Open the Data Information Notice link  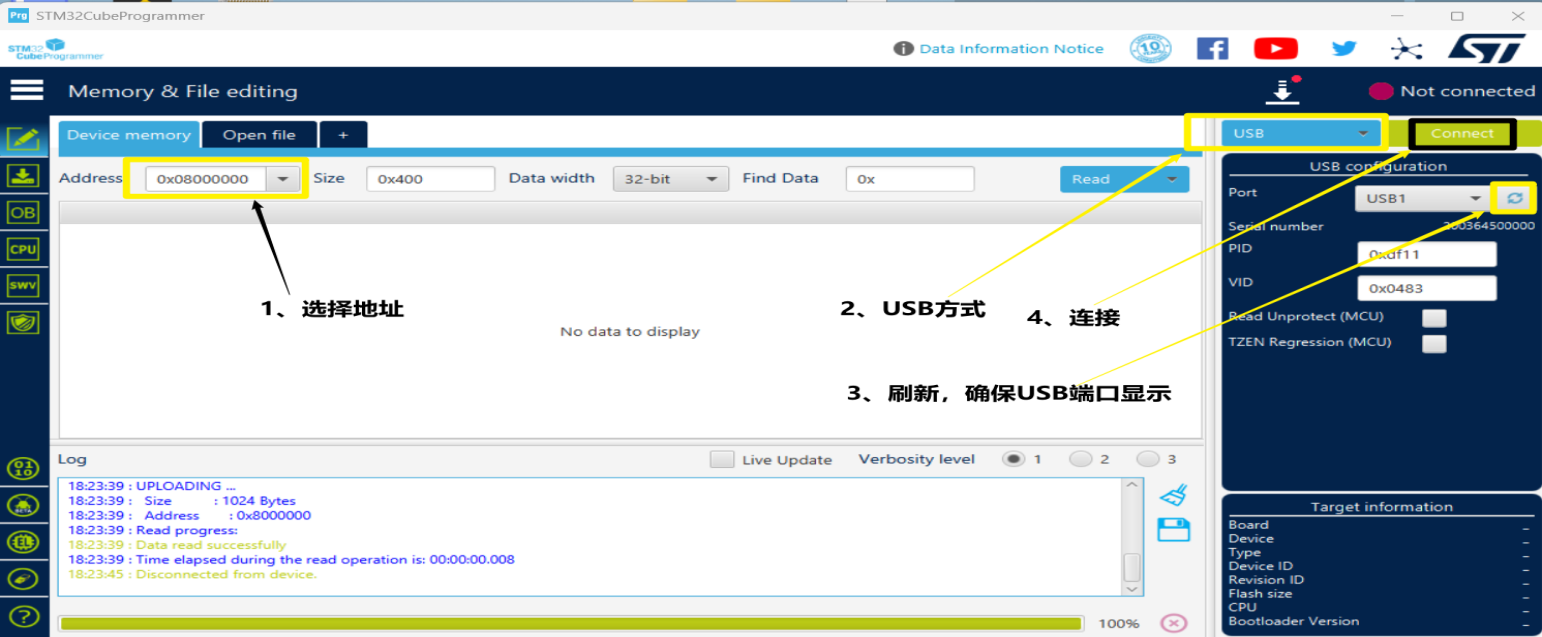1010,48
